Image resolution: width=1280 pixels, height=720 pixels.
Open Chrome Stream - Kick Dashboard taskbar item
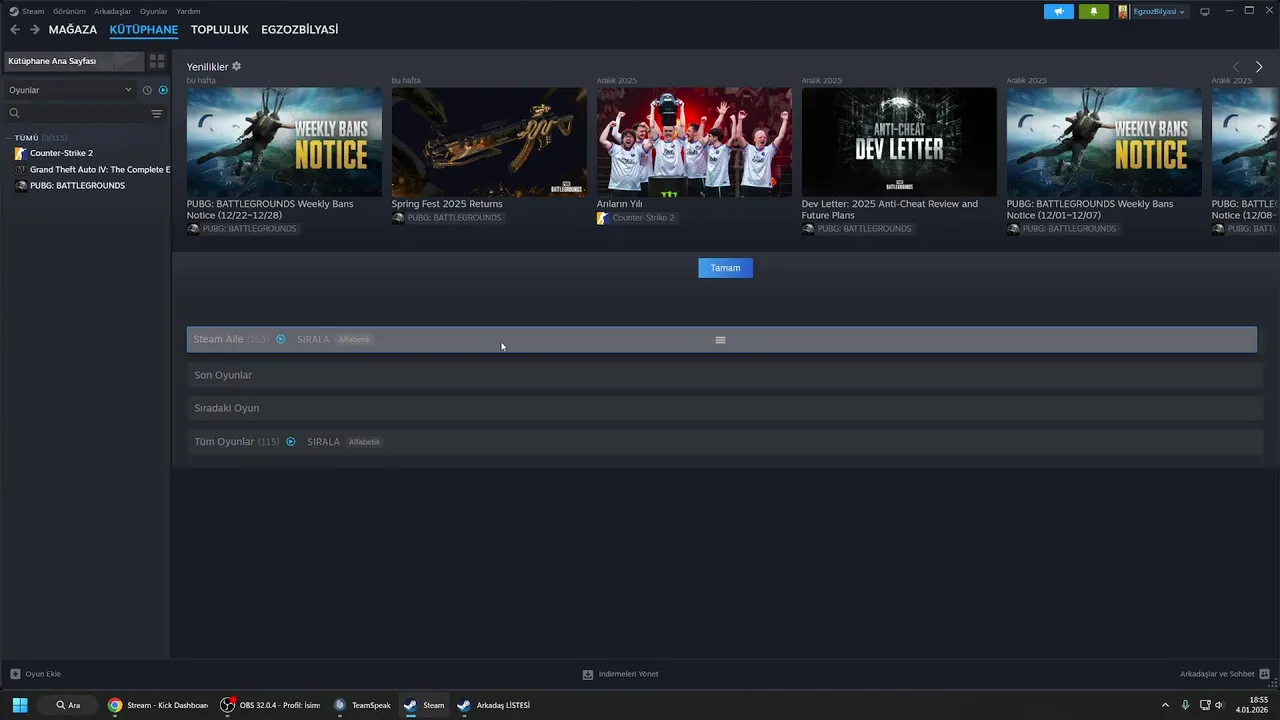[x=158, y=705]
